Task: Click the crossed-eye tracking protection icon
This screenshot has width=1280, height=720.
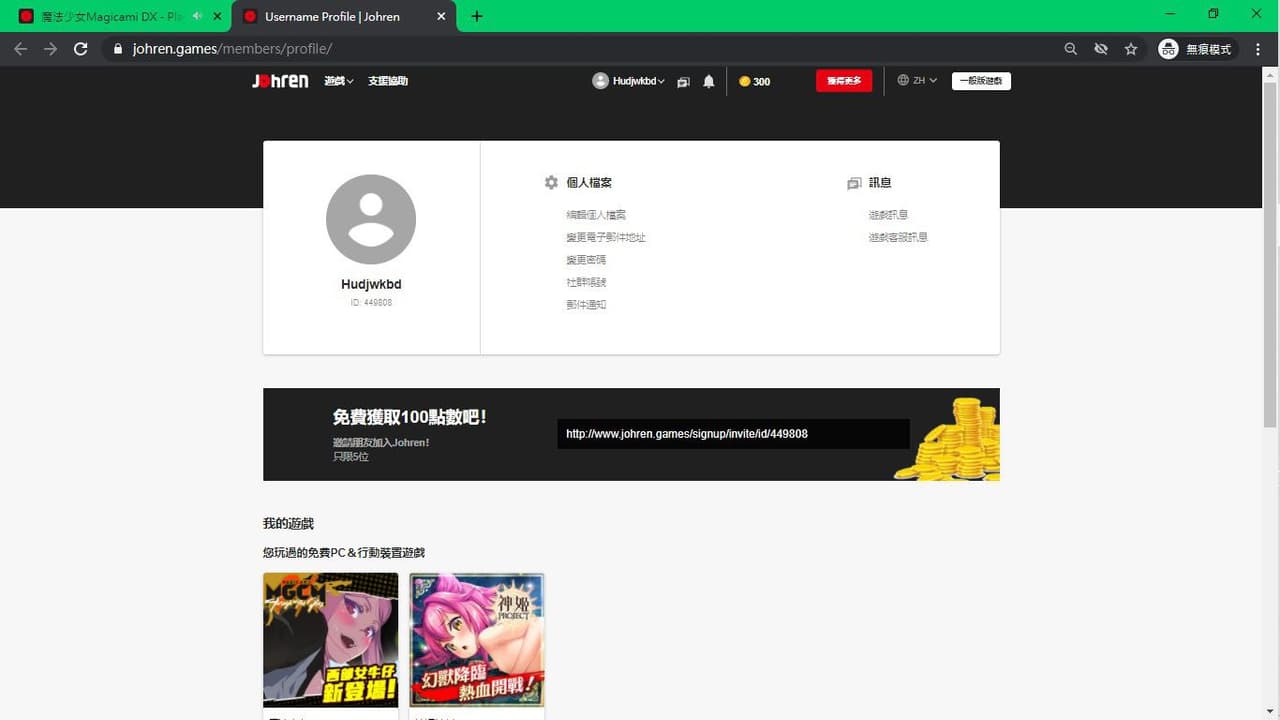Action: click(1101, 49)
